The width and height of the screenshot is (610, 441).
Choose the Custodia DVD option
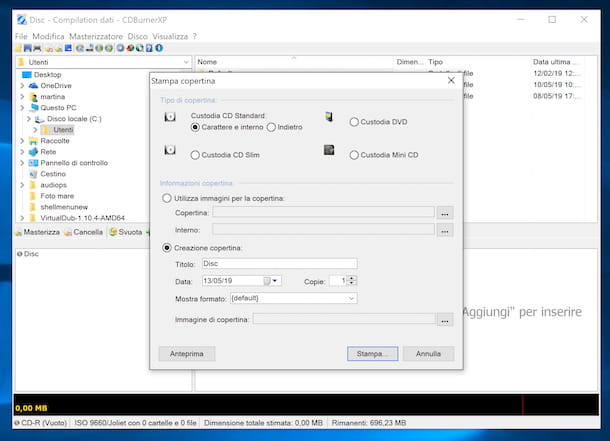[354, 122]
